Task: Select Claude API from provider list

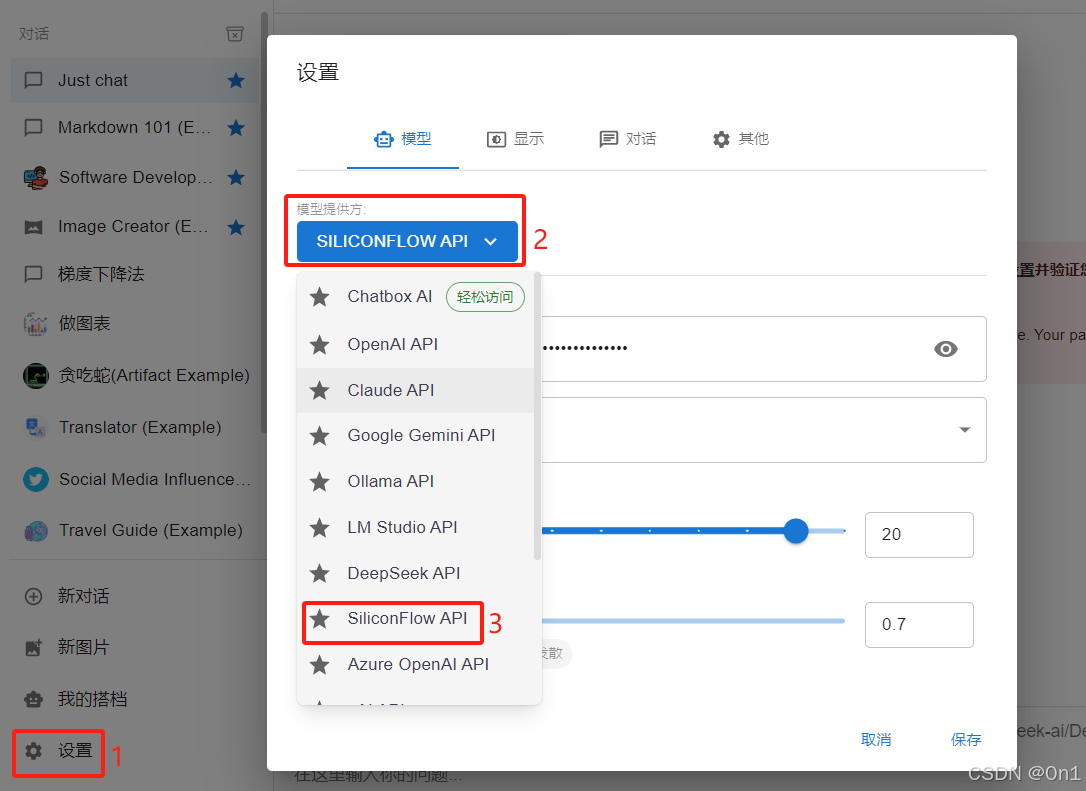Action: click(416, 390)
